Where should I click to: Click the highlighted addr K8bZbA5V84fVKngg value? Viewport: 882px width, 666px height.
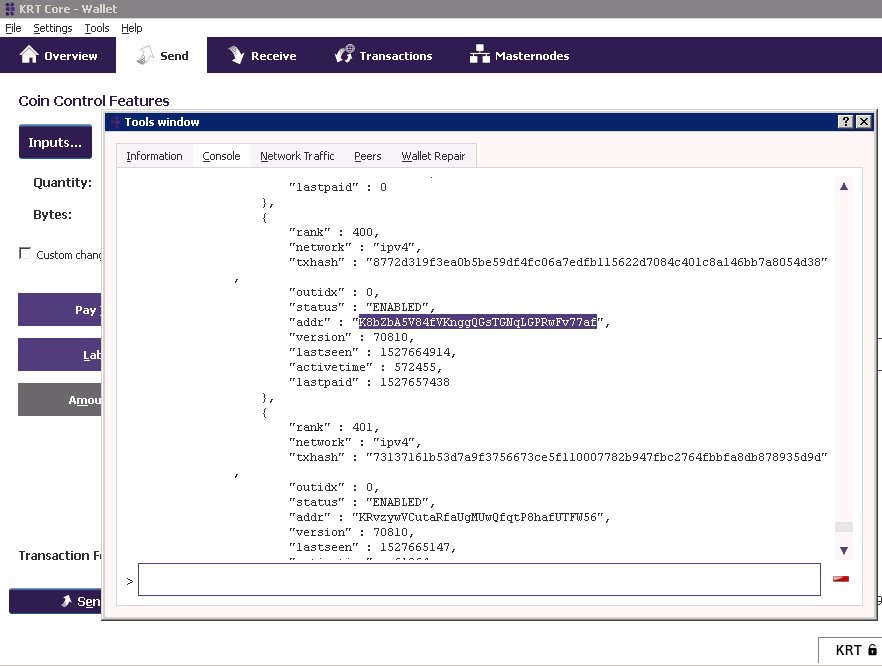tap(478, 322)
